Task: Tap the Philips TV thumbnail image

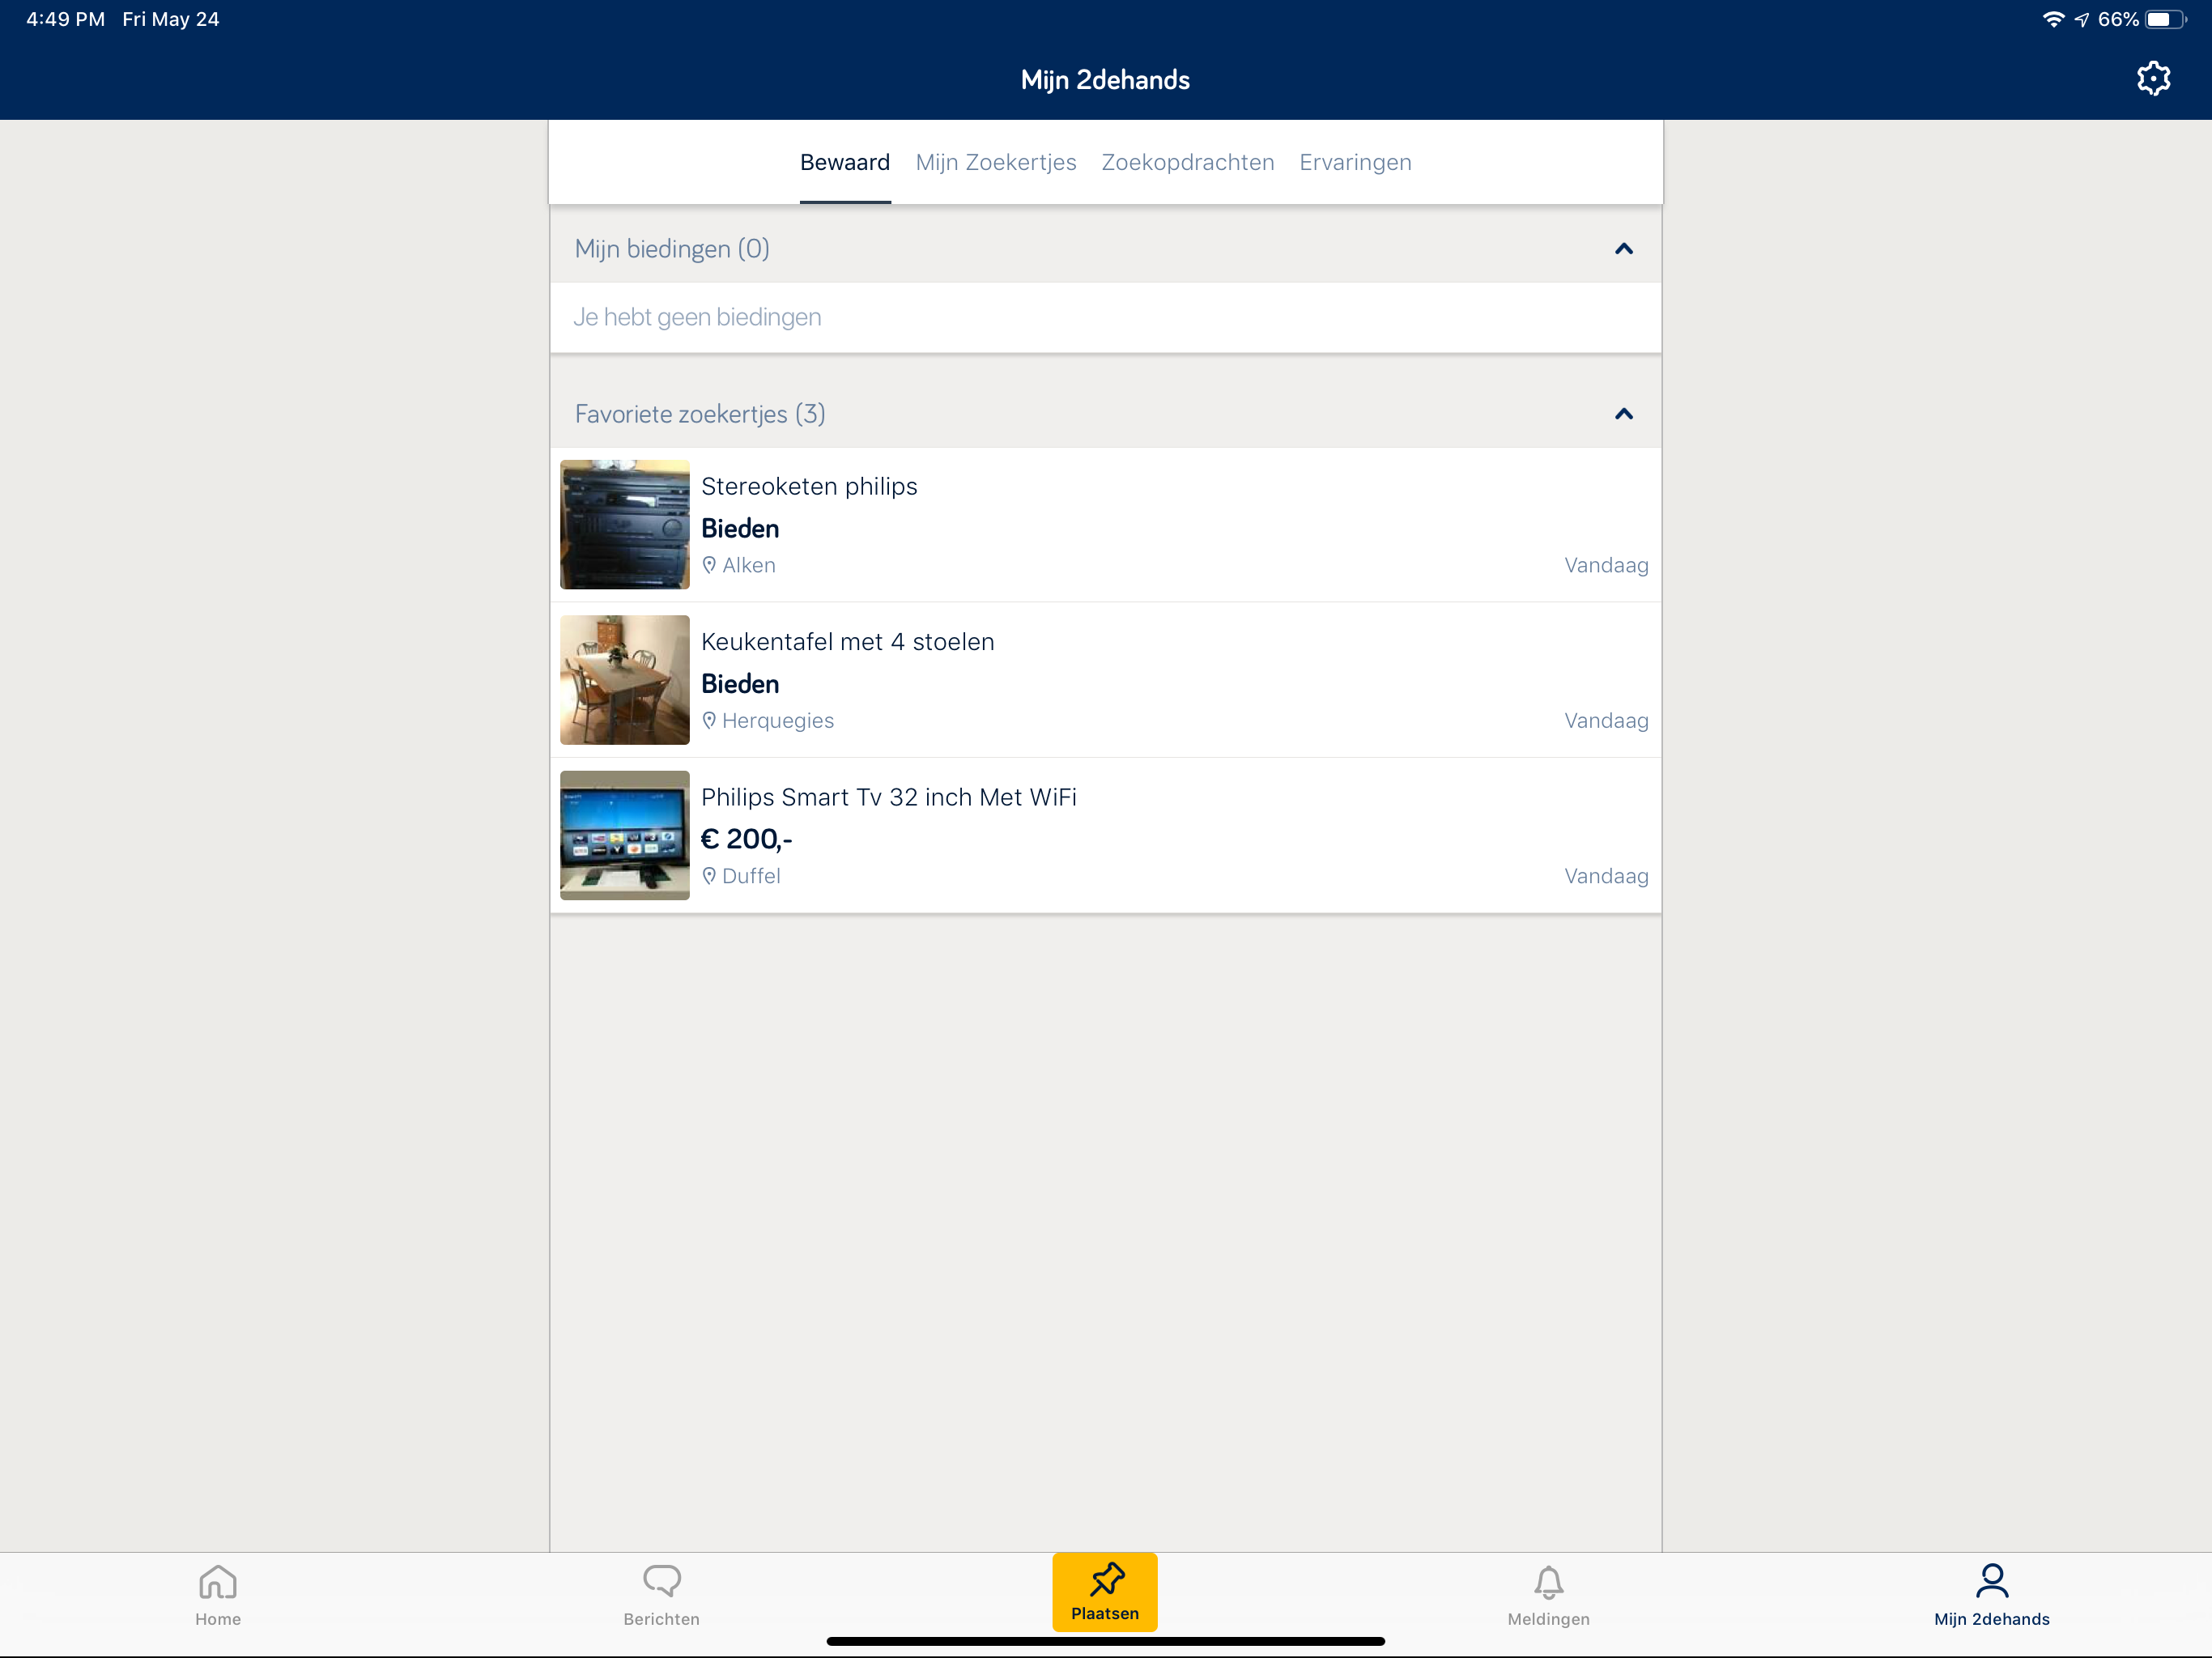Action: (624, 835)
